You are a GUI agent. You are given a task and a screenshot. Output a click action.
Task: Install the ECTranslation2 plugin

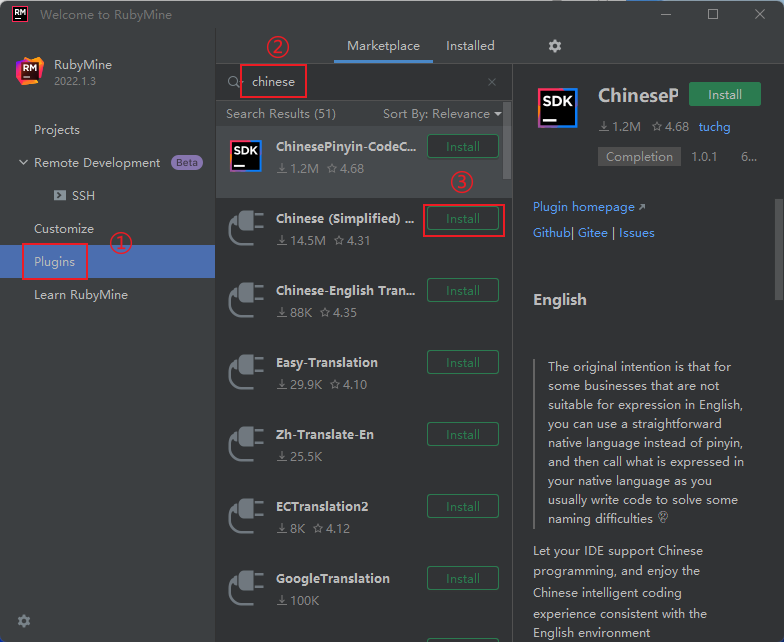[463, 506]
